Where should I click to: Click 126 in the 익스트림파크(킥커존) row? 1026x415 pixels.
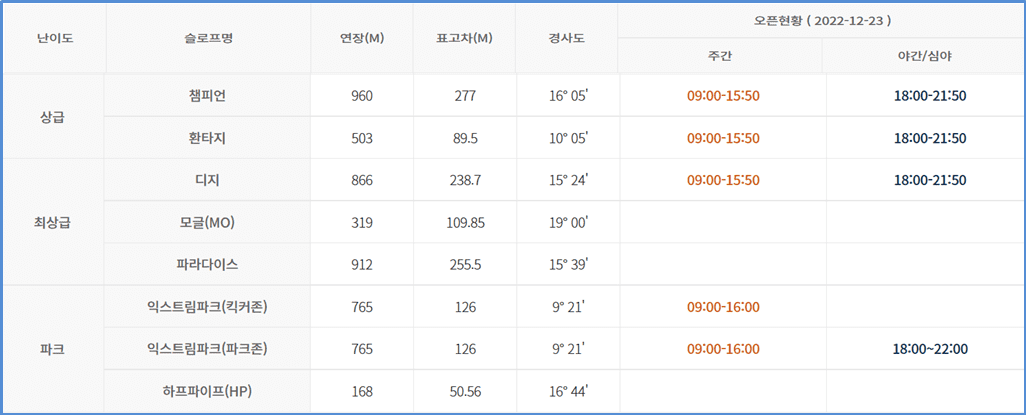(x=464, y=308)
